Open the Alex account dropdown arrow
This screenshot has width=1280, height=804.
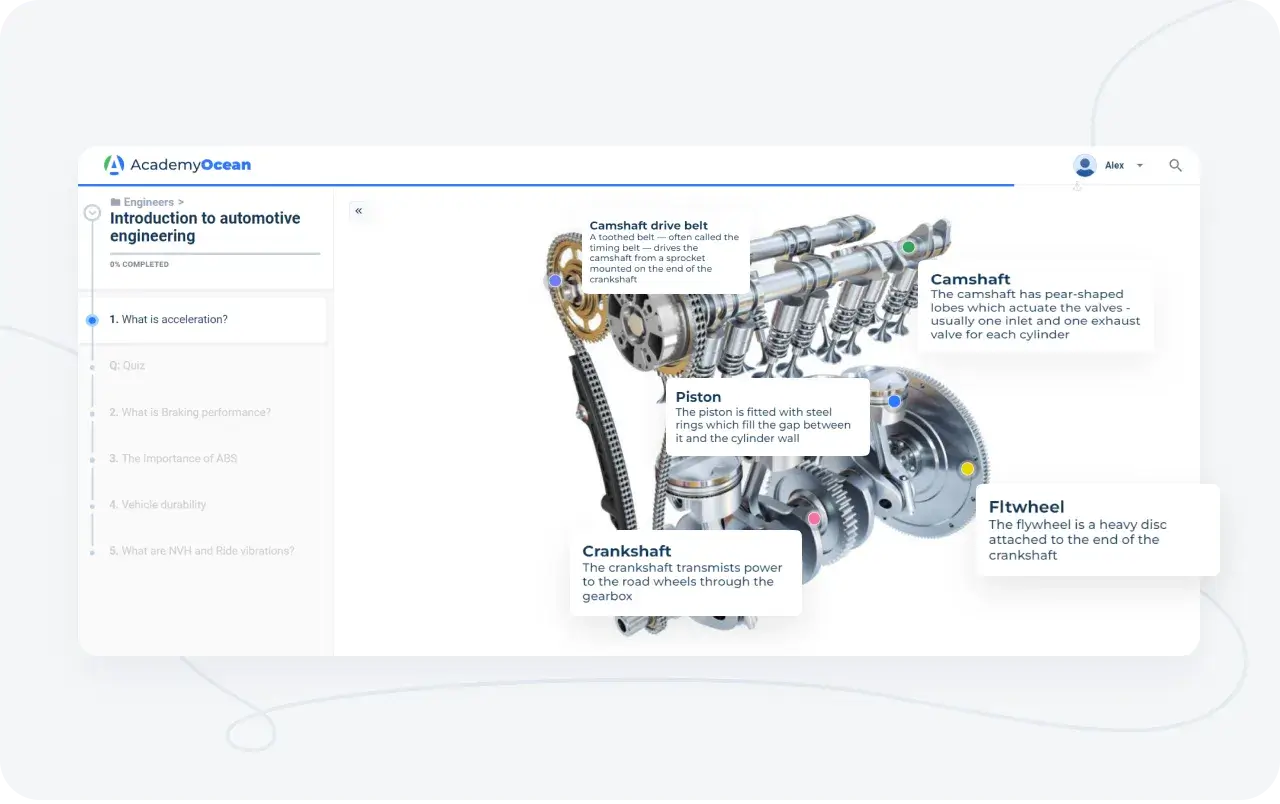point(1140,166)
